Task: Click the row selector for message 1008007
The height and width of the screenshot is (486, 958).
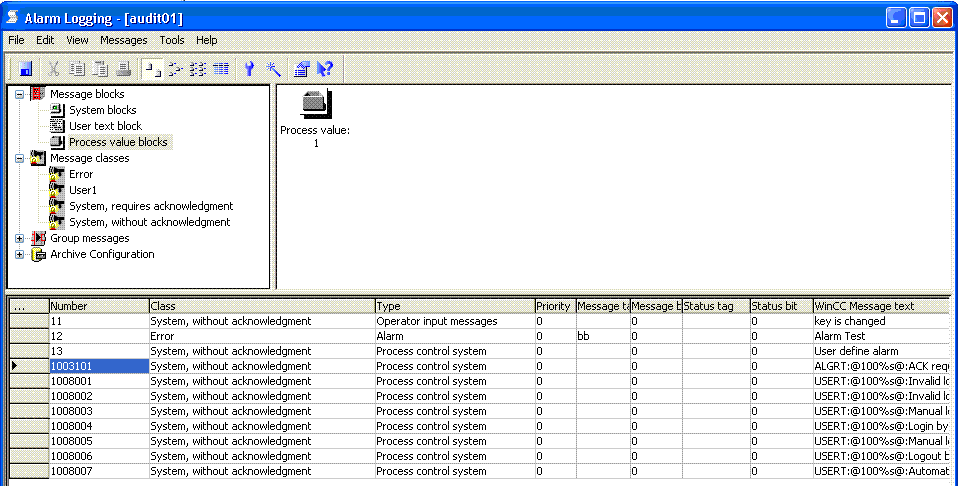Action: coord(29,471)
